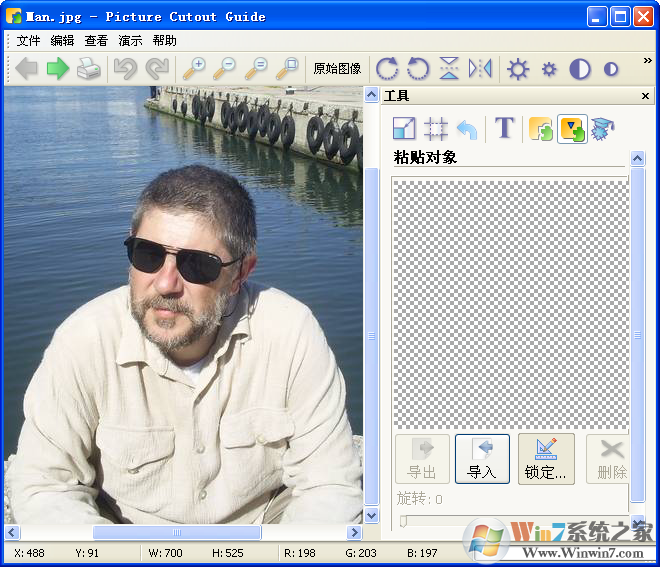The image size is (660, 567).
Task: Select the Text tool in tools panel
Action: point(505,128)
